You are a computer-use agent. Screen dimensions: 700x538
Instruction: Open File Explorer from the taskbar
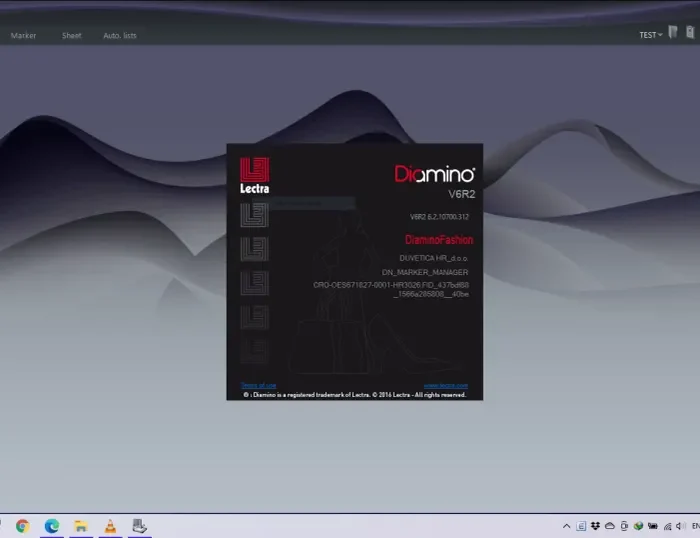(81, 526)
